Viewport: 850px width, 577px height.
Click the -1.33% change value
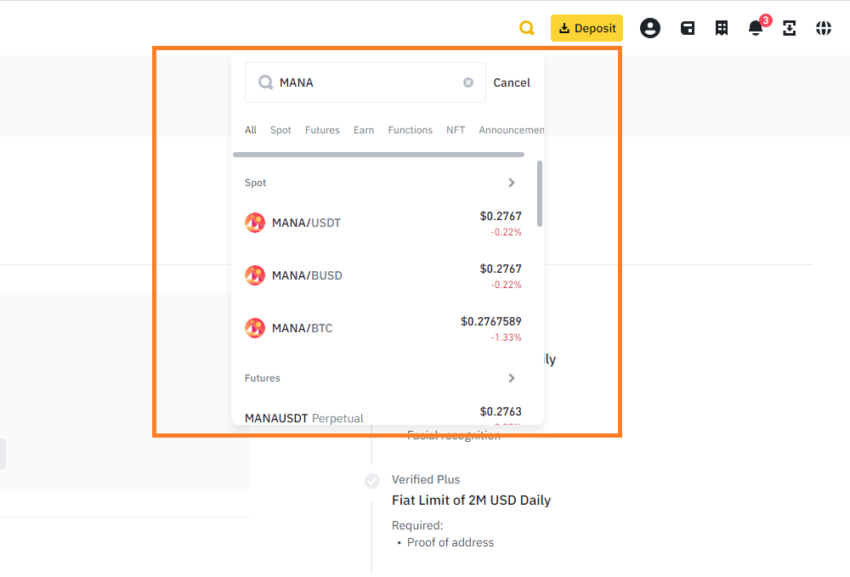pyautogui.click(x=506, y=337)
